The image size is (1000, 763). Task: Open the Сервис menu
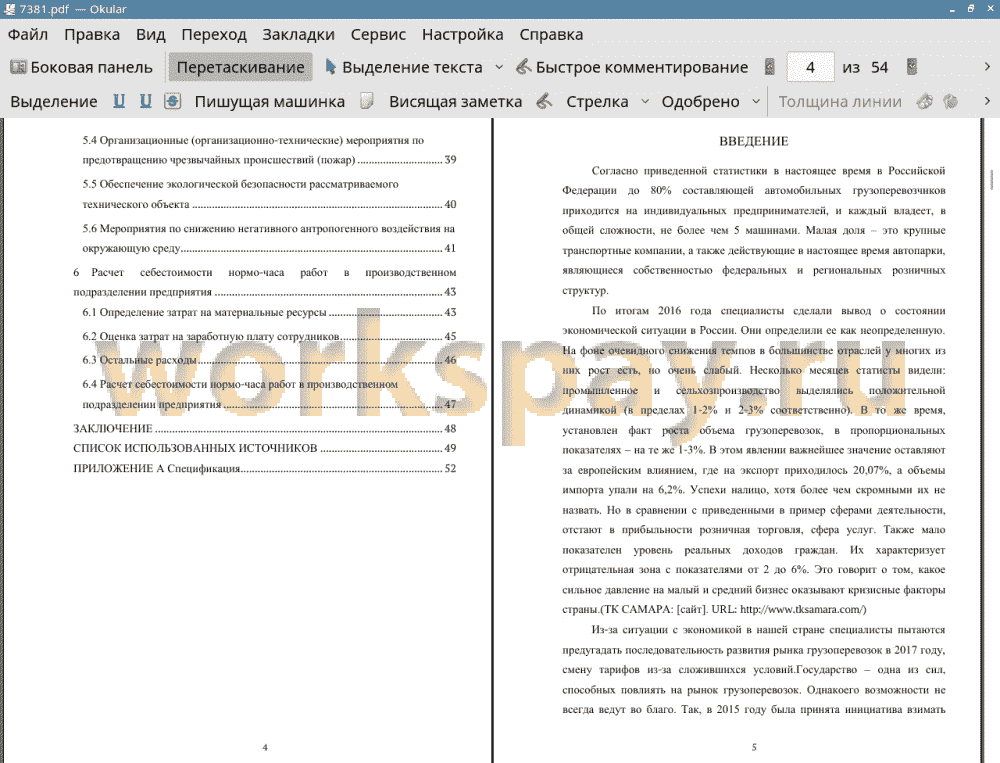pyautogui.click(x=378, y=34)
